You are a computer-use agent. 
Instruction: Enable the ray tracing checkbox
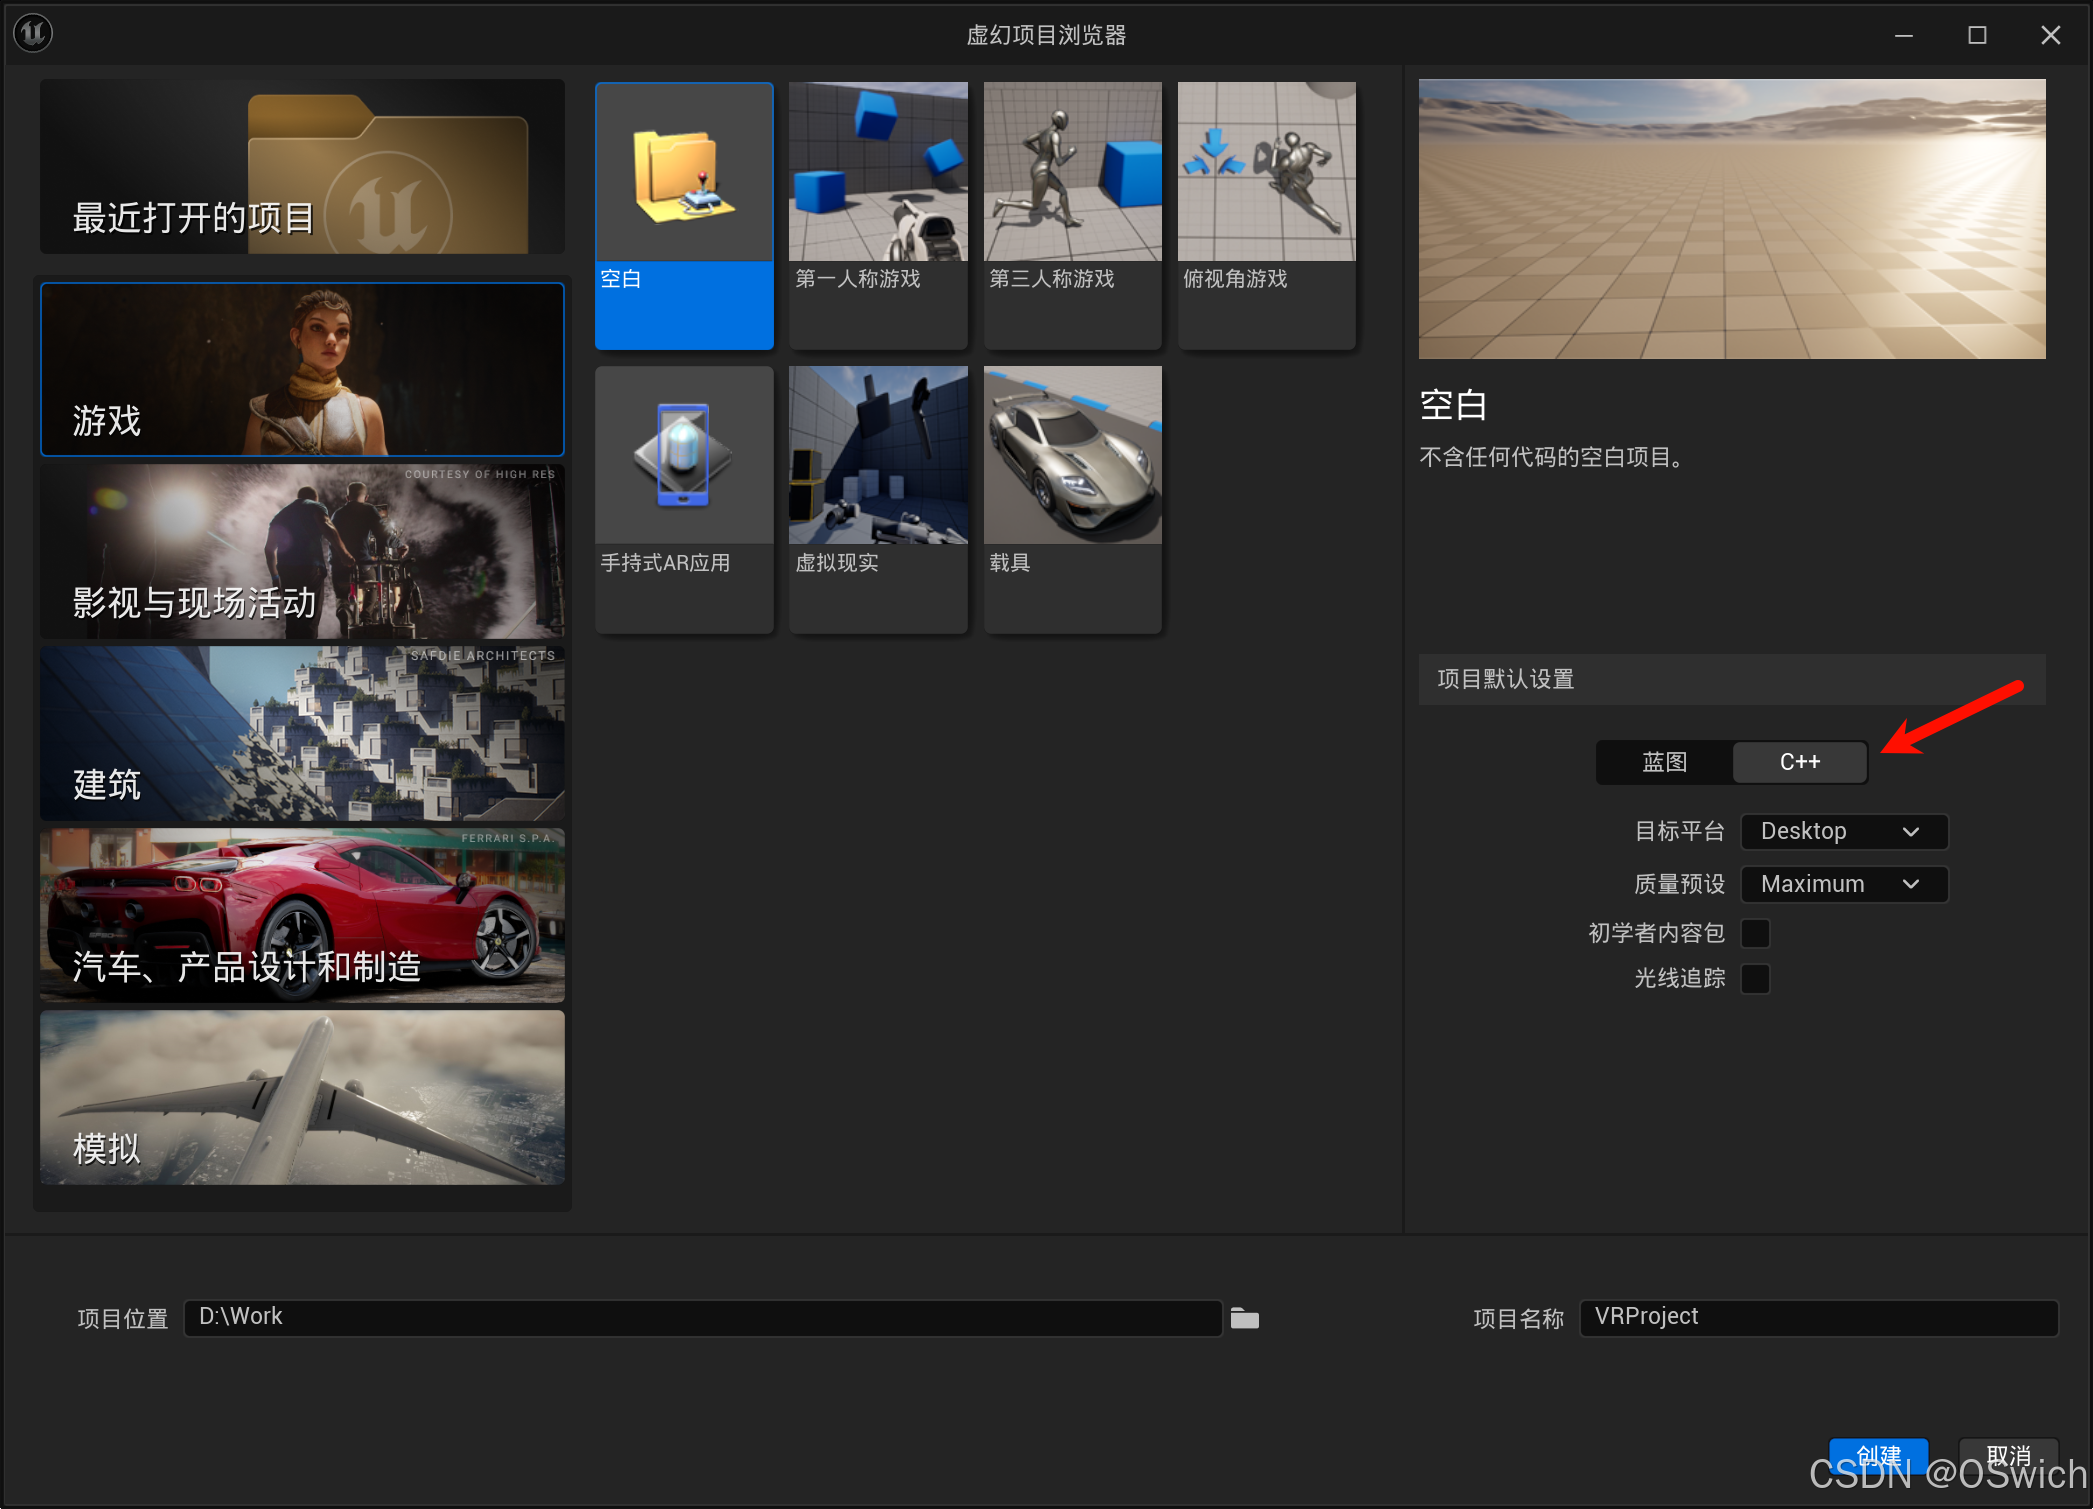[1755, 978]
